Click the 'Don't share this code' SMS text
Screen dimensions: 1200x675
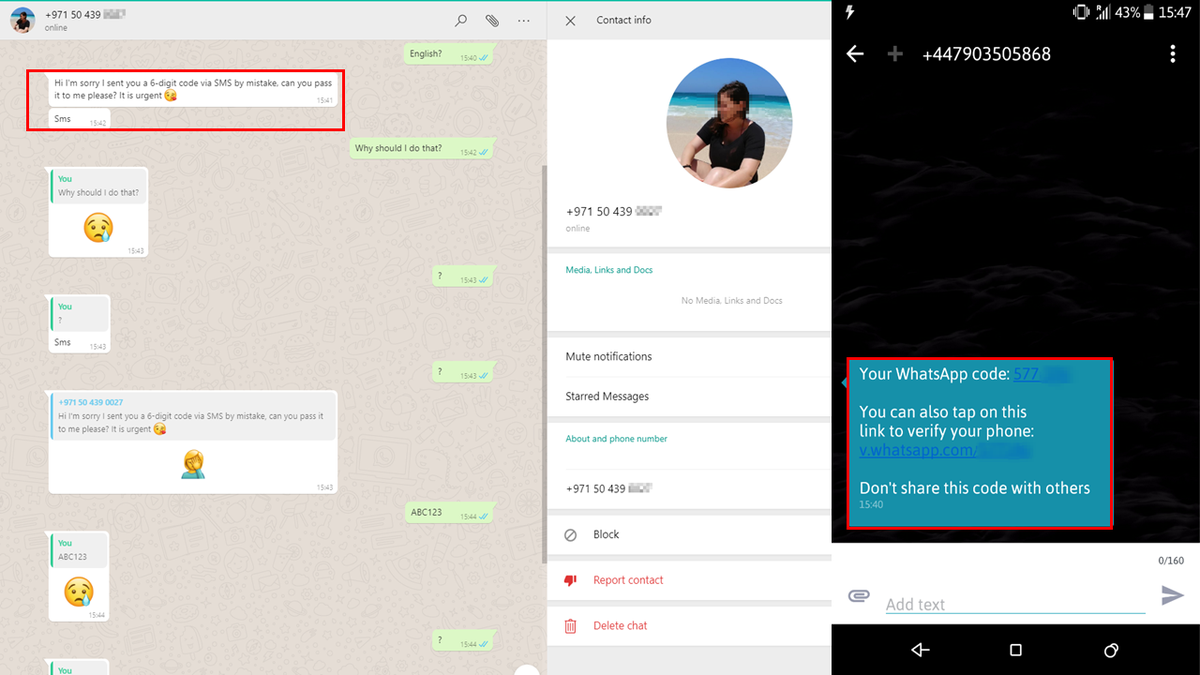click(x=974, y=488)
